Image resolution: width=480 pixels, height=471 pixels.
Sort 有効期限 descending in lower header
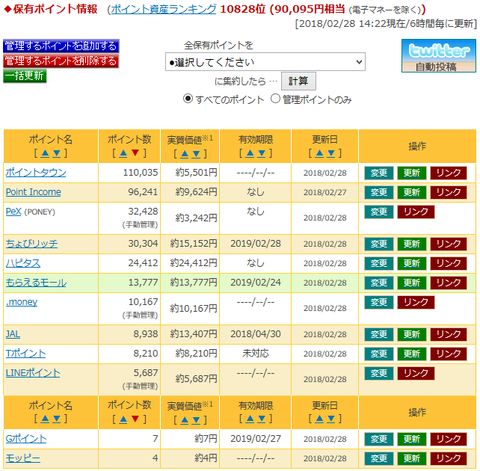(x=262, y=419)
